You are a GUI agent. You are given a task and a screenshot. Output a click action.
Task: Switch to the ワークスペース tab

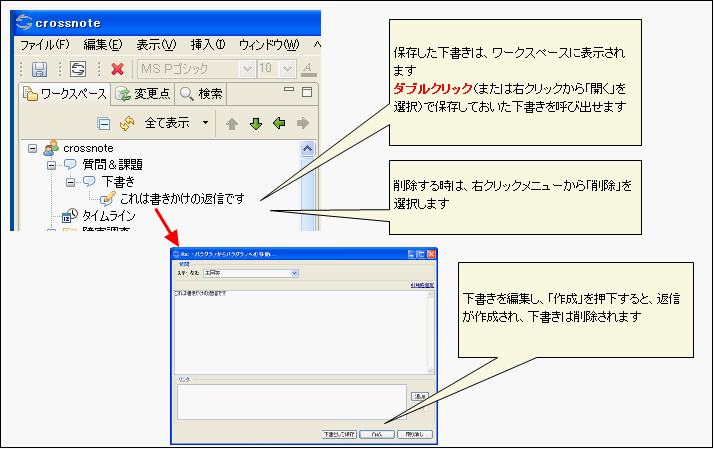point(65,94)
